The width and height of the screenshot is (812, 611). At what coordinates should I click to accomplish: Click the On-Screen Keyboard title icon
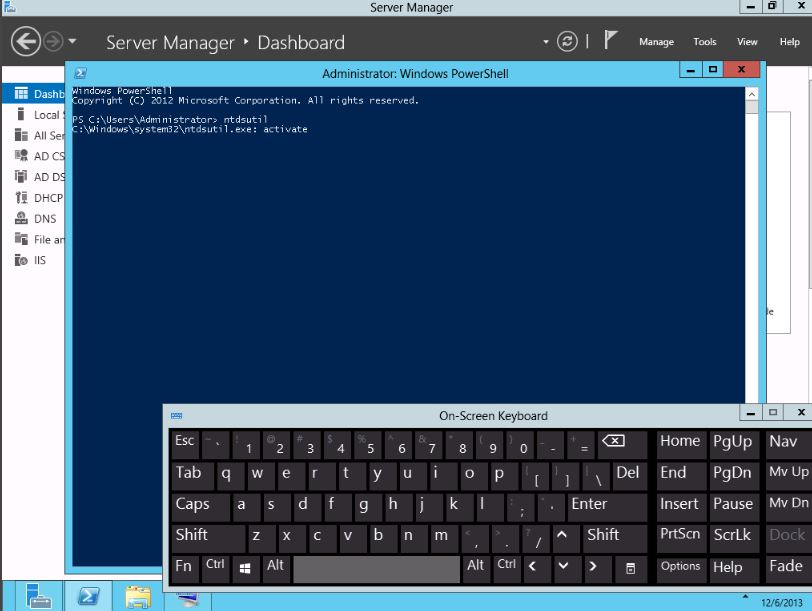[x=176, y=416]
